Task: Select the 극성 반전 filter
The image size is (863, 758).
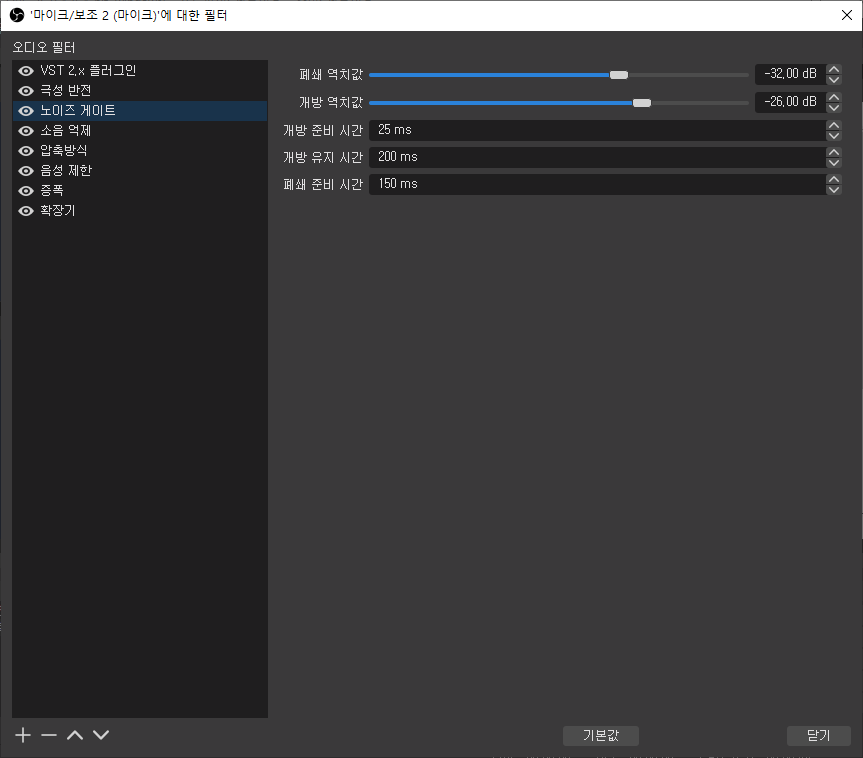Action: point(140,91)
